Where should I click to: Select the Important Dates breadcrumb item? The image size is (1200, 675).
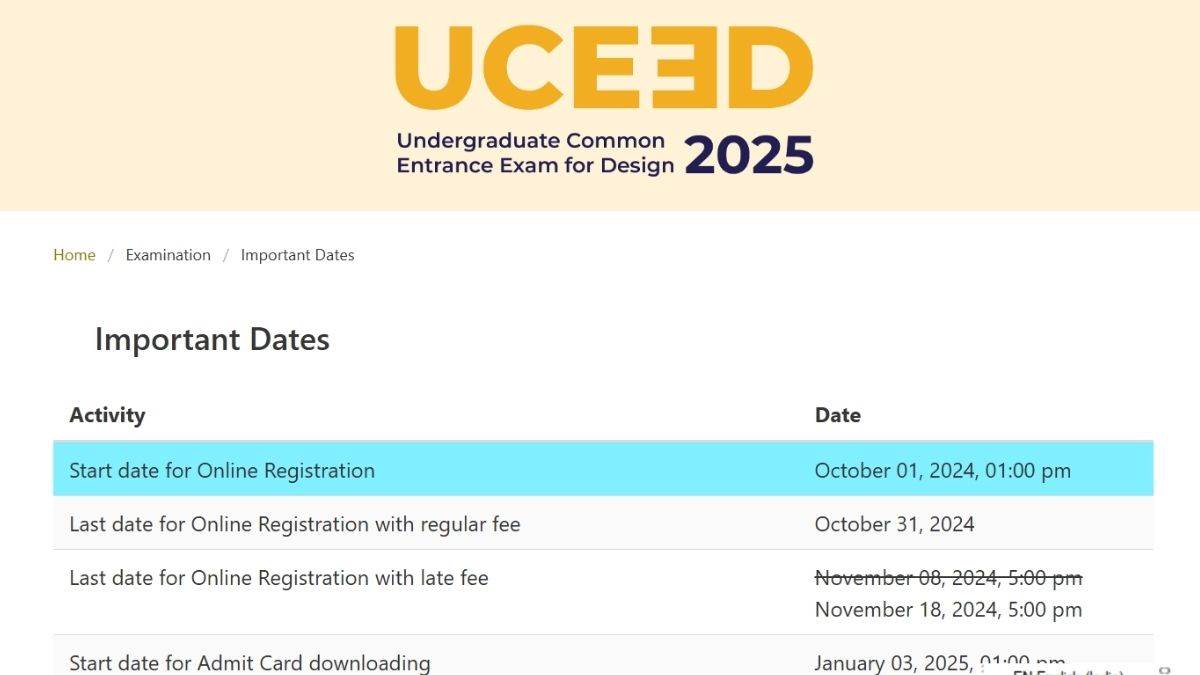tap(297, 255)
